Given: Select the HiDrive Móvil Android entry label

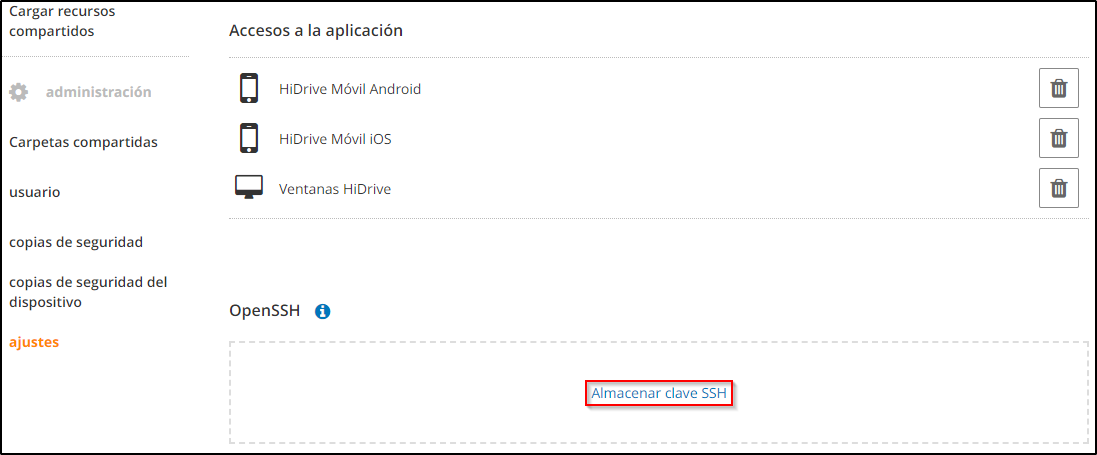Looking at the screenshot, I should coord(350,89).
